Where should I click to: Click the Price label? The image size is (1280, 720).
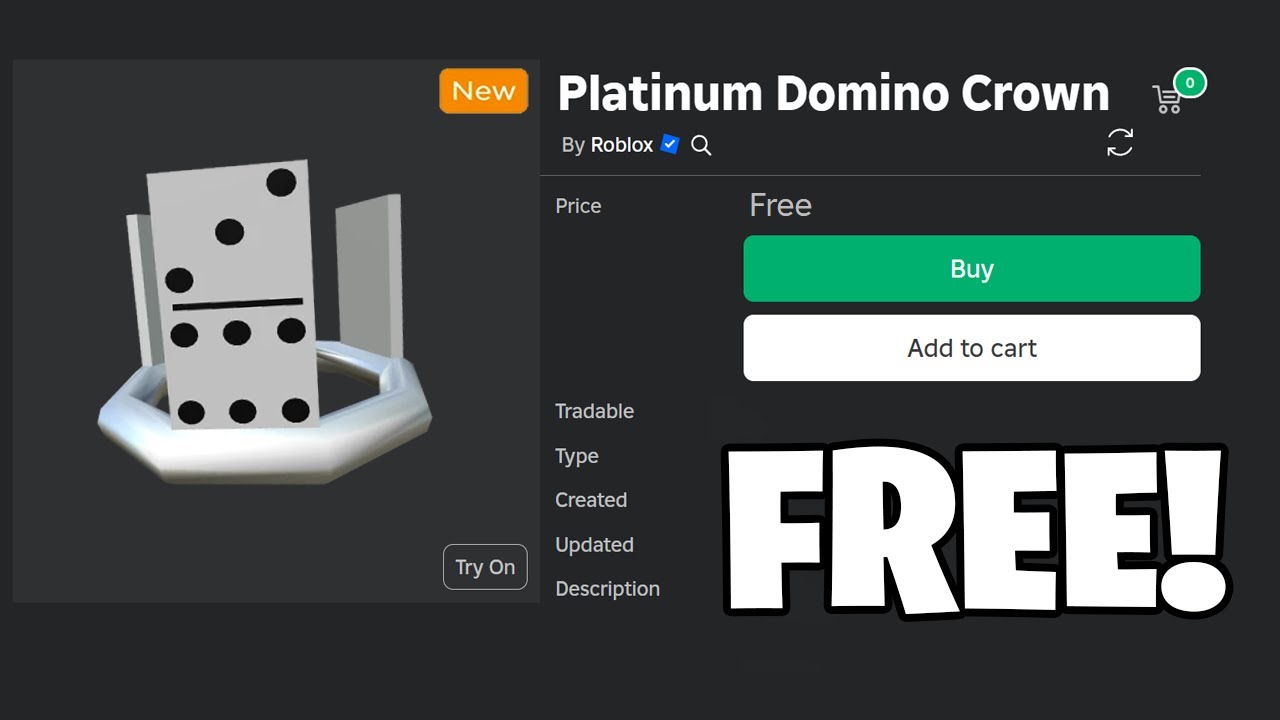[x=578, y=206]
